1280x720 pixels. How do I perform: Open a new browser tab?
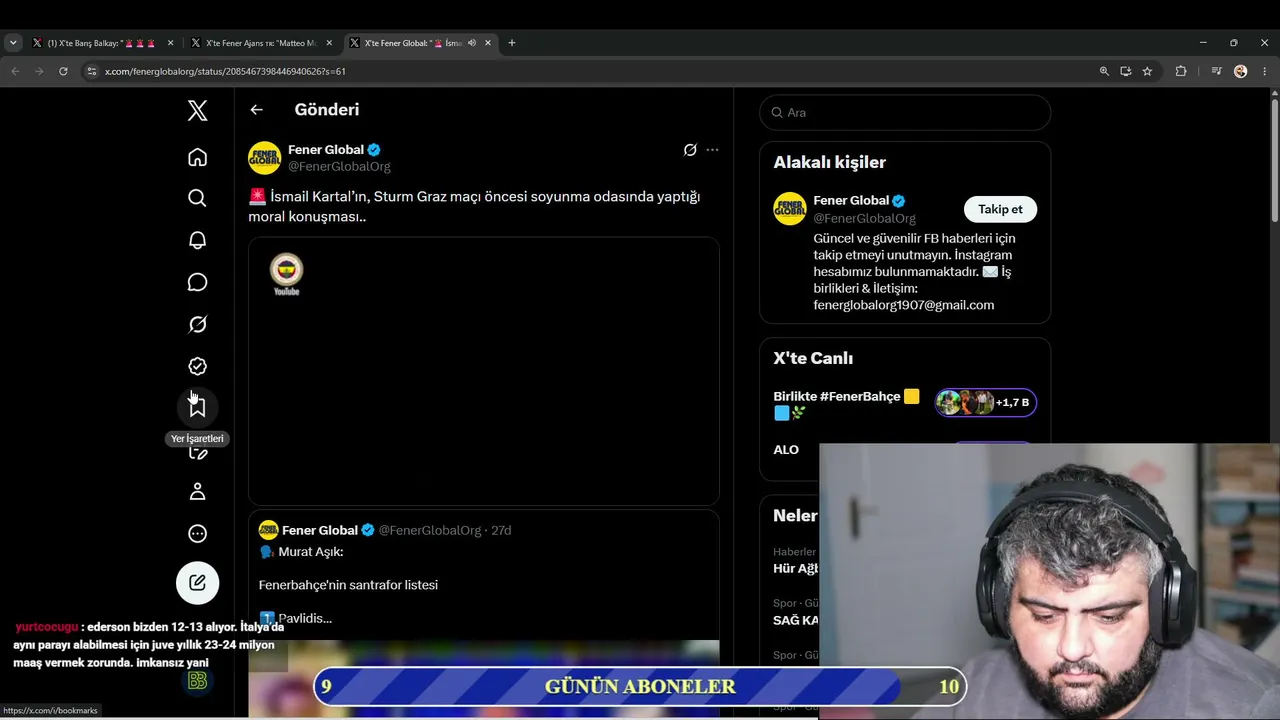(x=512, y=43)
